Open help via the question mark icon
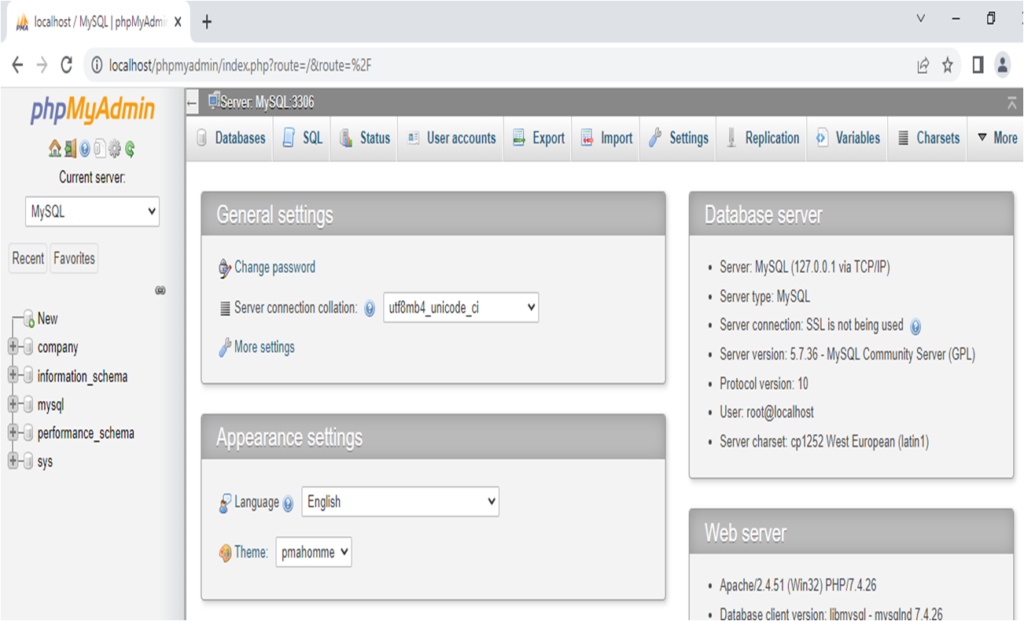Image resolution: width=1024 pixels, height=621 pixels. click(x=84, y=148)
